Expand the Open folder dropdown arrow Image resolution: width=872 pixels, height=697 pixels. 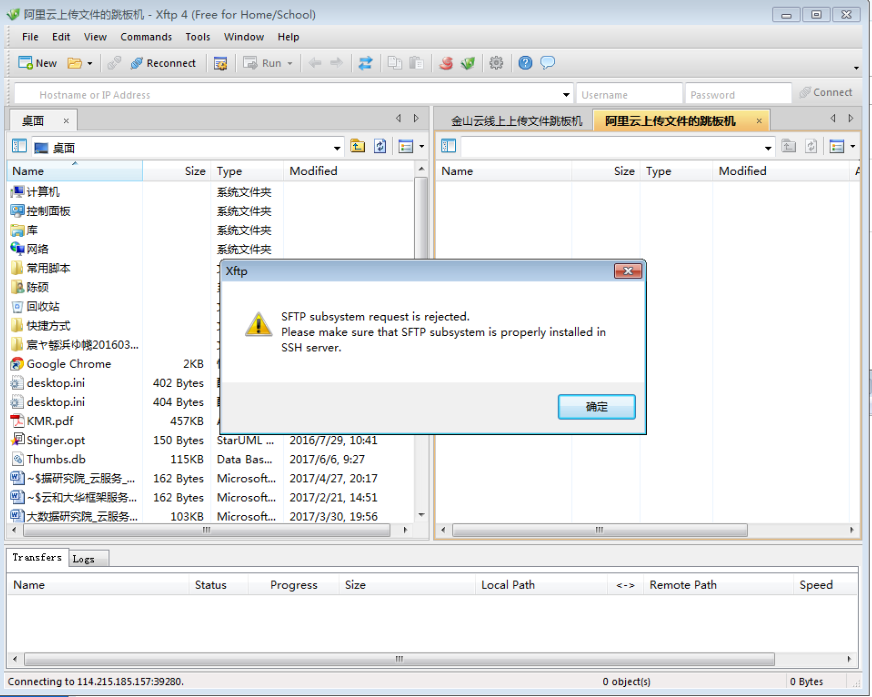[x=90, y=63]
